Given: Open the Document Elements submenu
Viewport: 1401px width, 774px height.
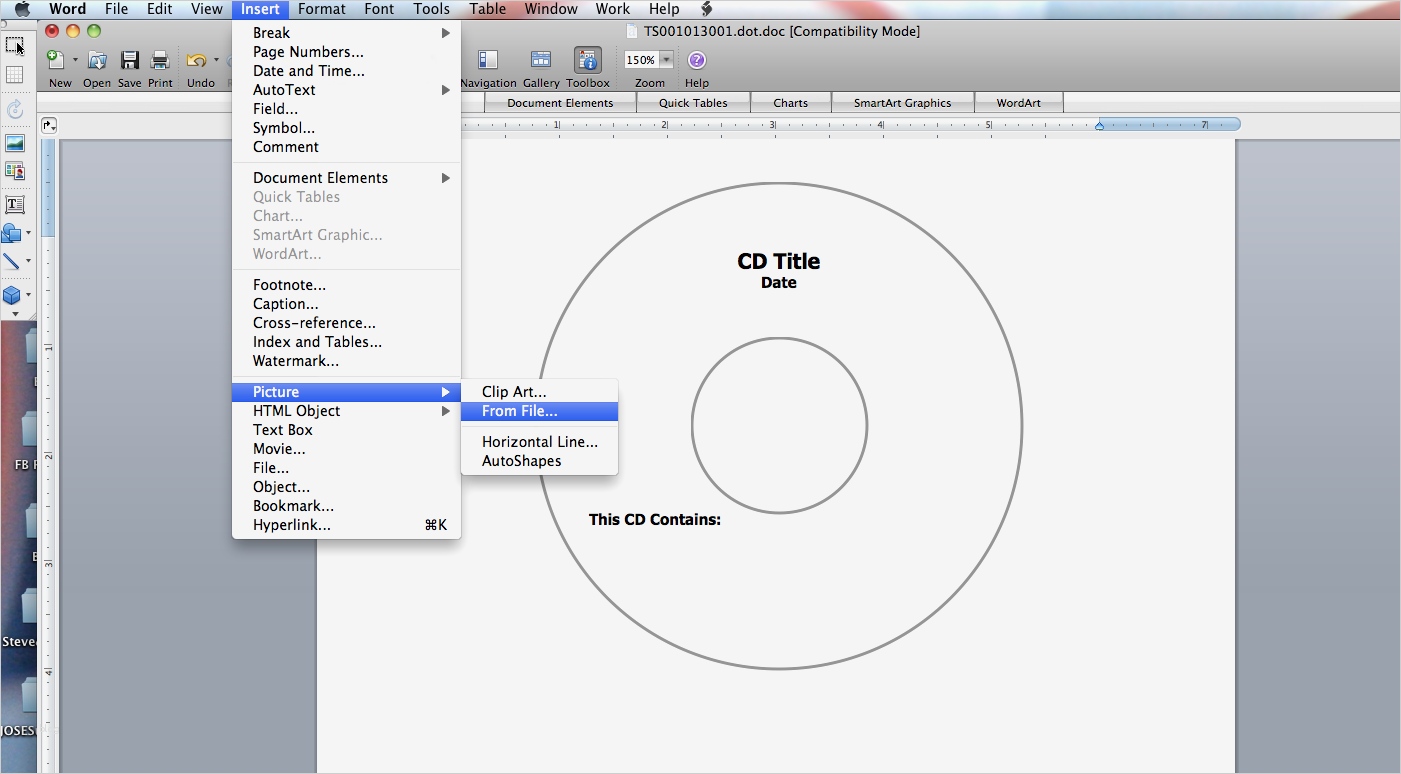Looking at the screenshot, I should click(x=346, y=178).
